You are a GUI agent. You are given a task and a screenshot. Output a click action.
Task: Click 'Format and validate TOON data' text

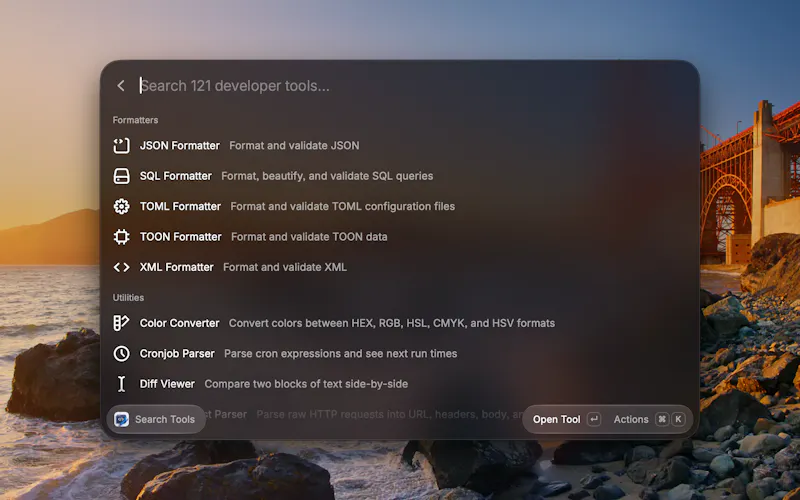pos(309,237)
